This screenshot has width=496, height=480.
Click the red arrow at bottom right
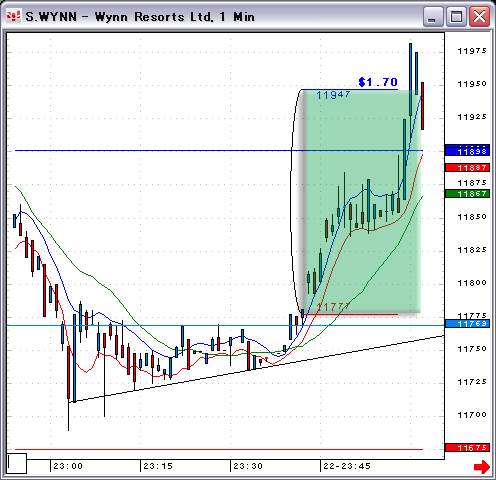(482, 467)
